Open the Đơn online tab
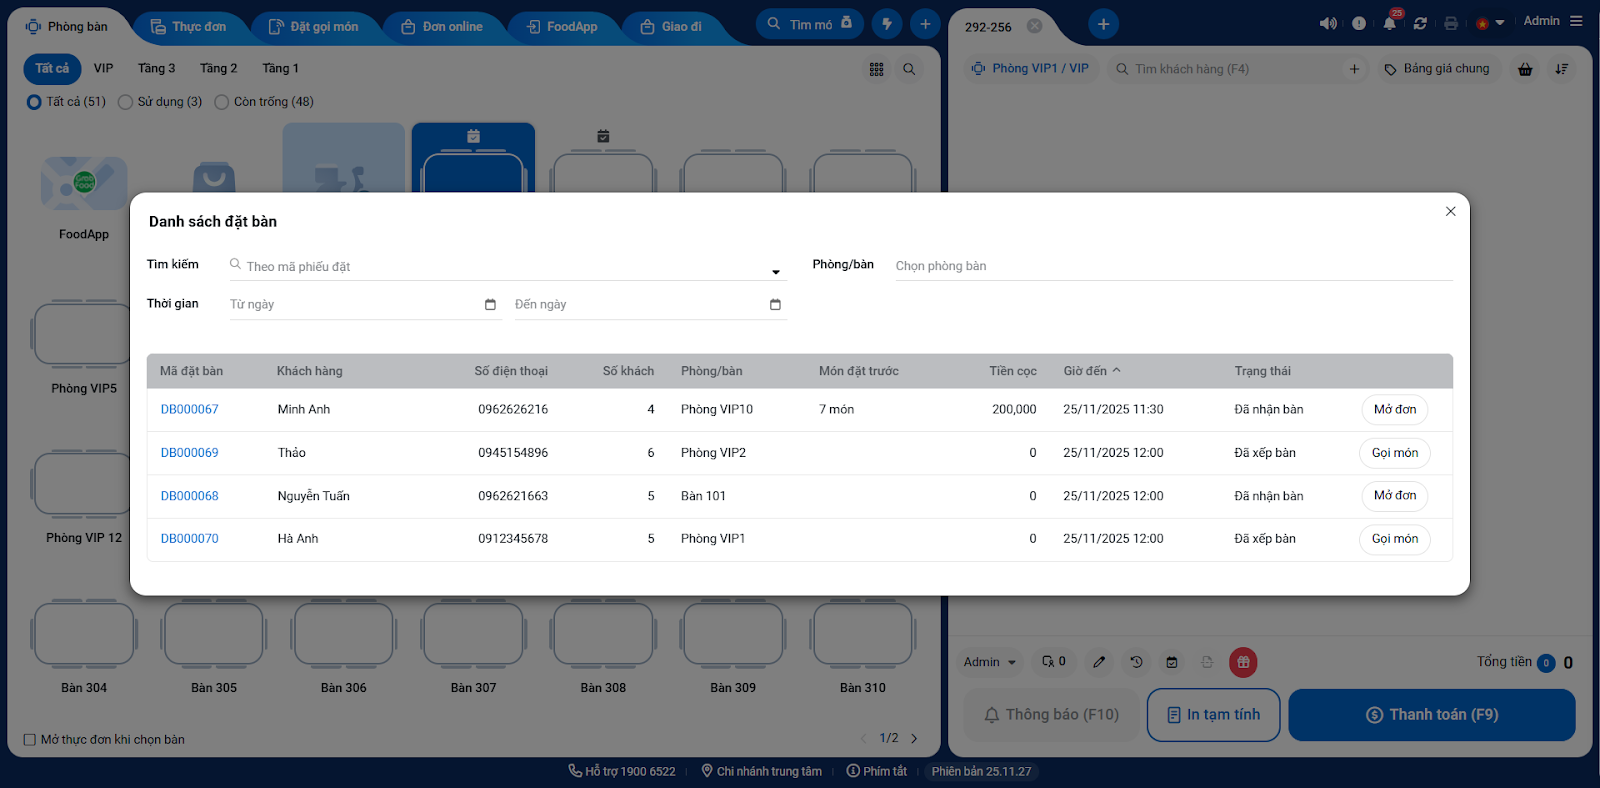Viewport: 1600px width, 788px height. [x=442, y=27]
